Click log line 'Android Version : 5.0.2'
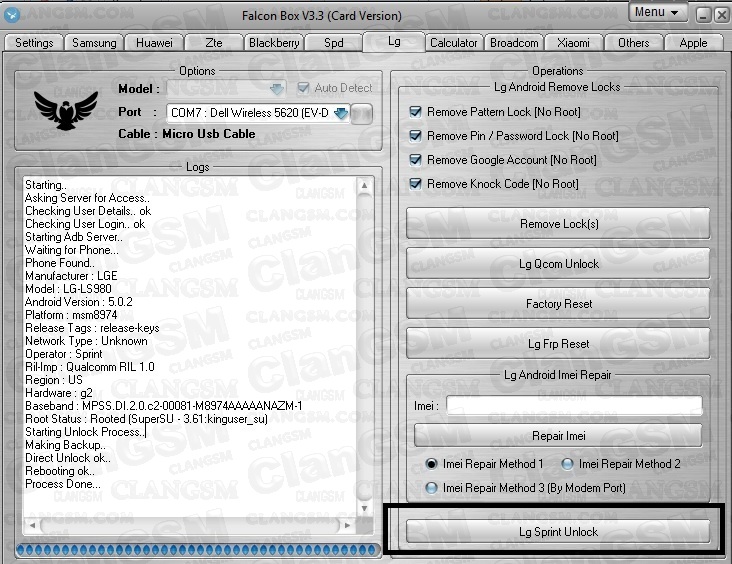The height and width of the screenshot is (564, 732). click(78, 302)
